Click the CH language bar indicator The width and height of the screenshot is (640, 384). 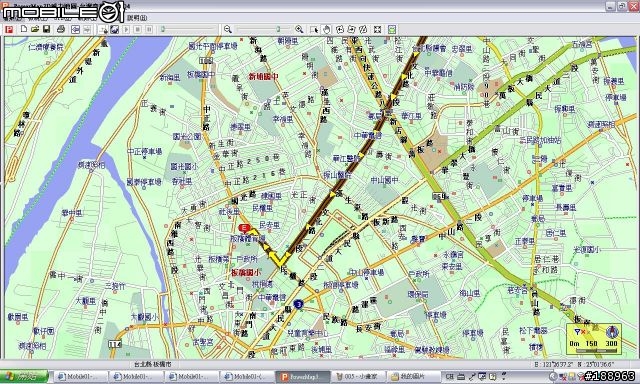coord(449,377)
